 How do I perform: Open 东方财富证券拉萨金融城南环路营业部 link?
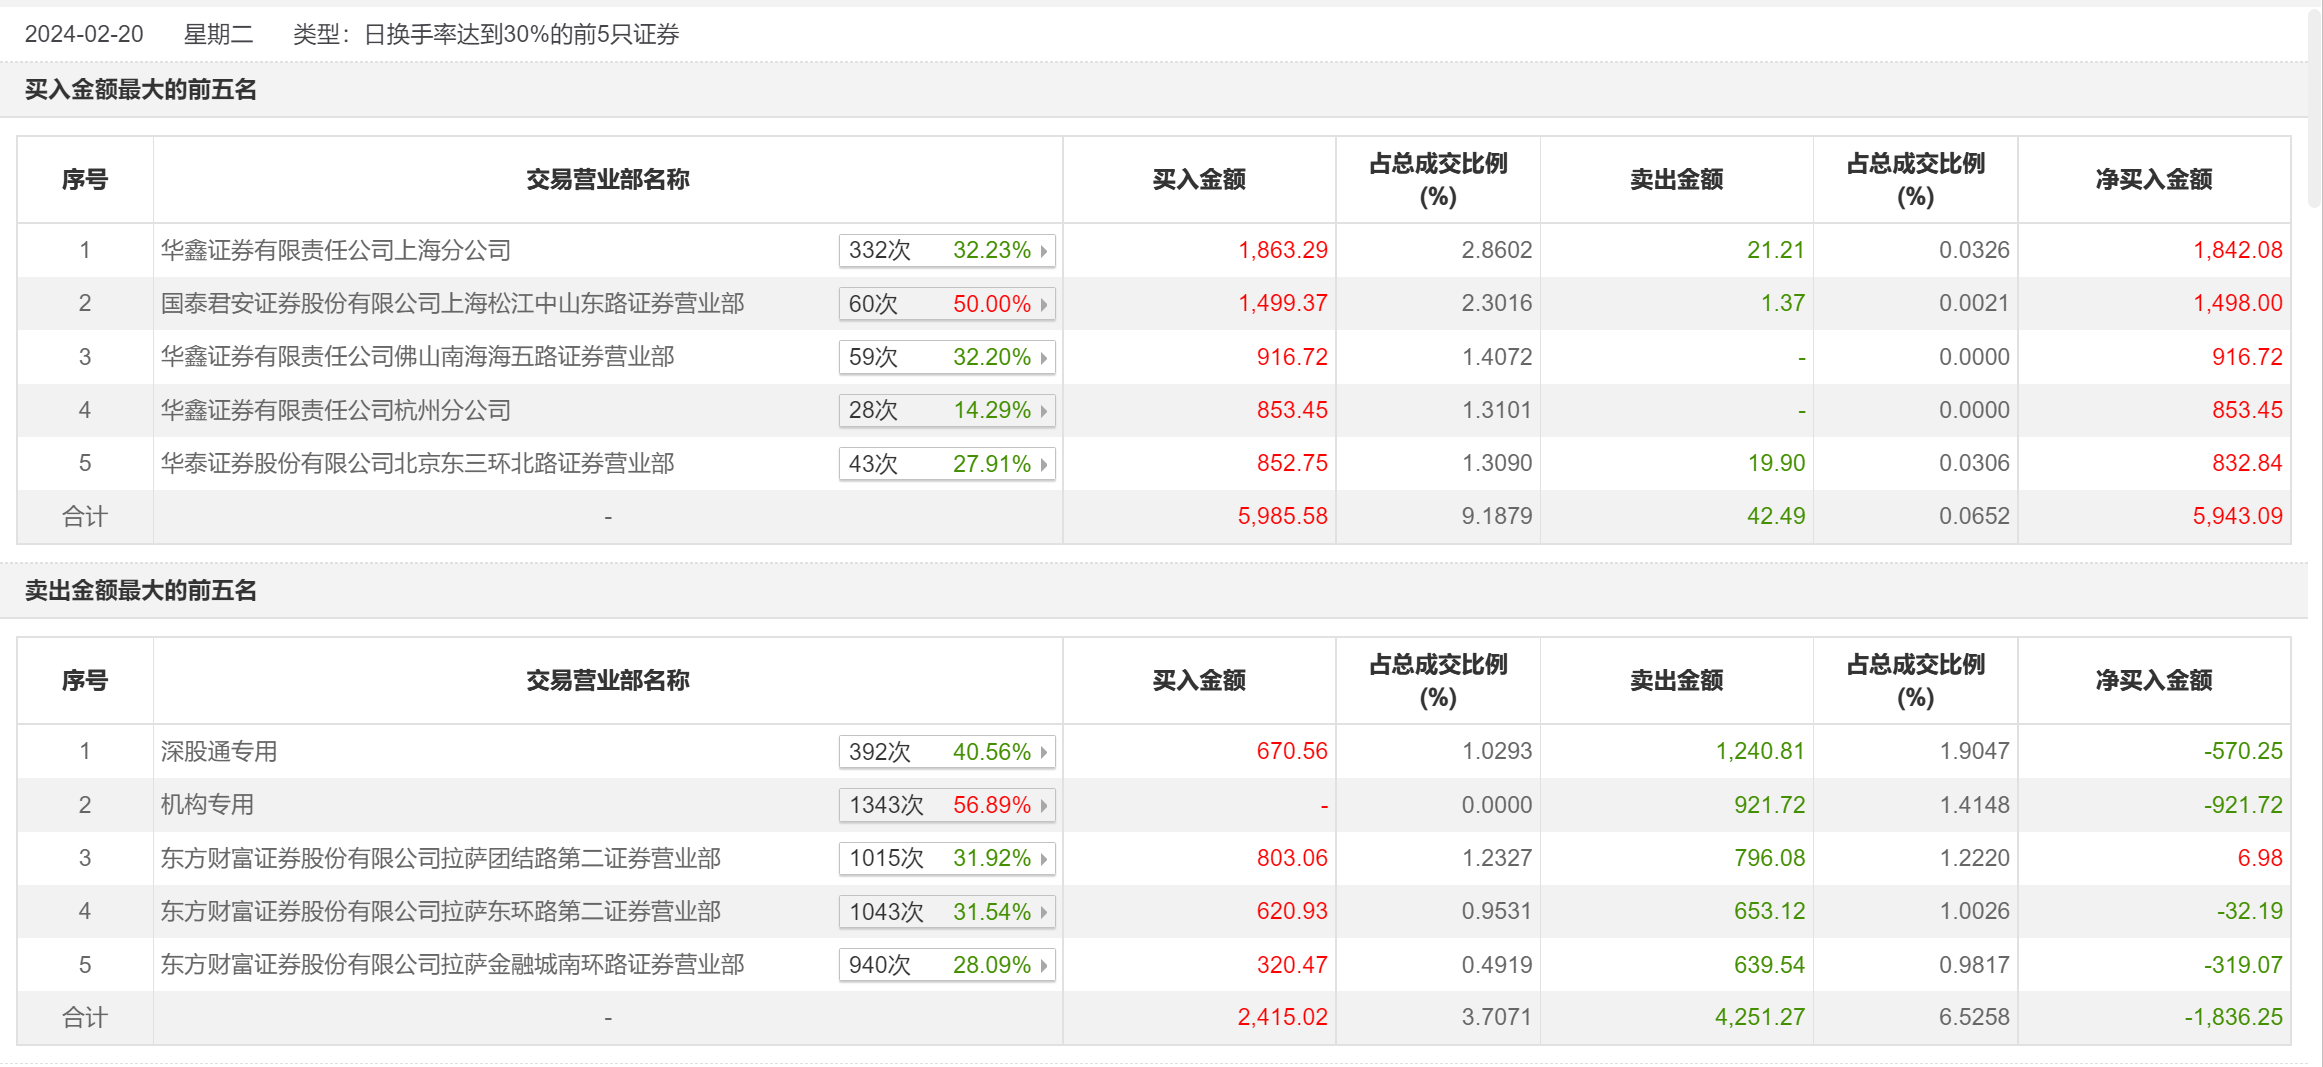pyautogui.click(x=453, y=964)
